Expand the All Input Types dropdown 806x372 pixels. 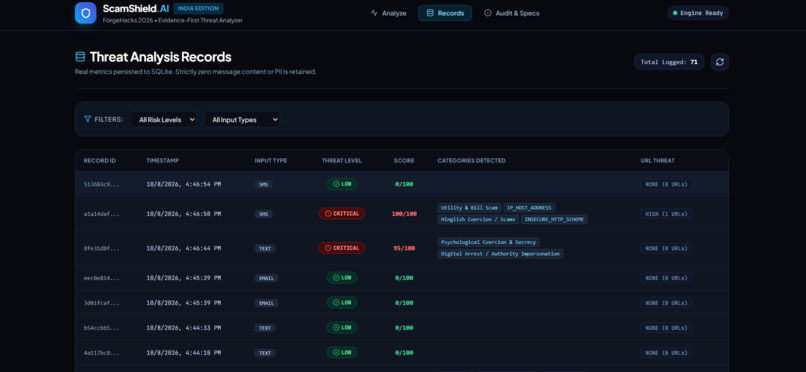(242, 120)
